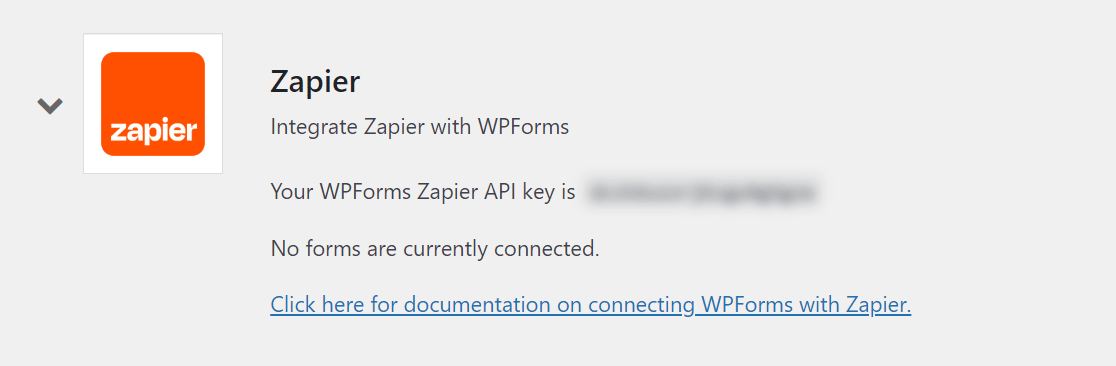
Task: Select the "Integrate Zapier with WPForms" description
Action: pos(420,128)
